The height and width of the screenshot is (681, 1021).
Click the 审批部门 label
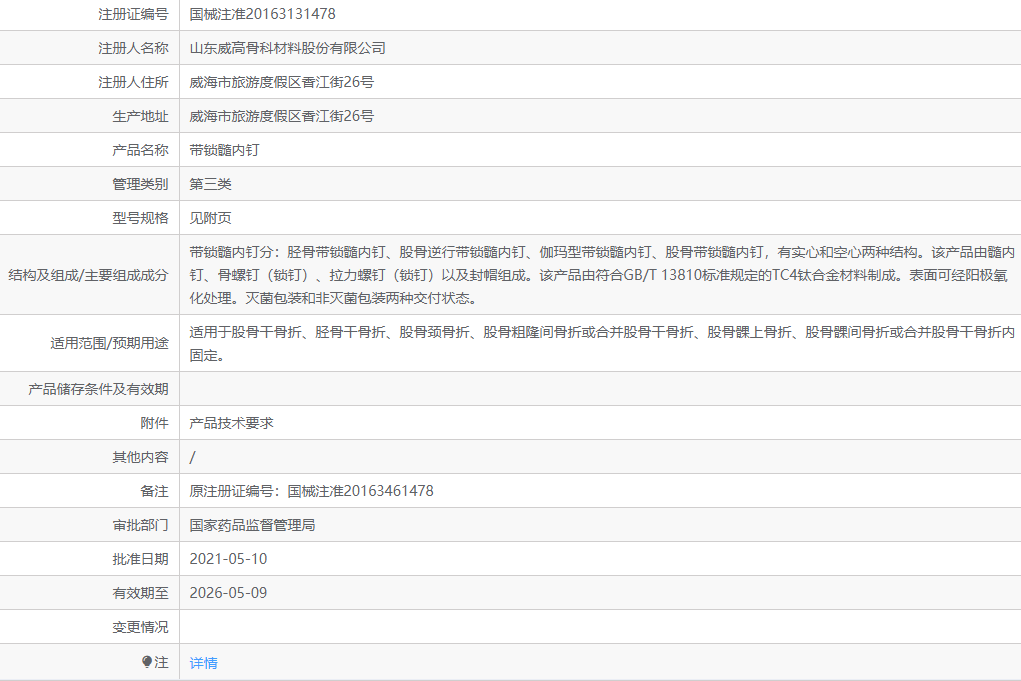click(x=140, y=525)
